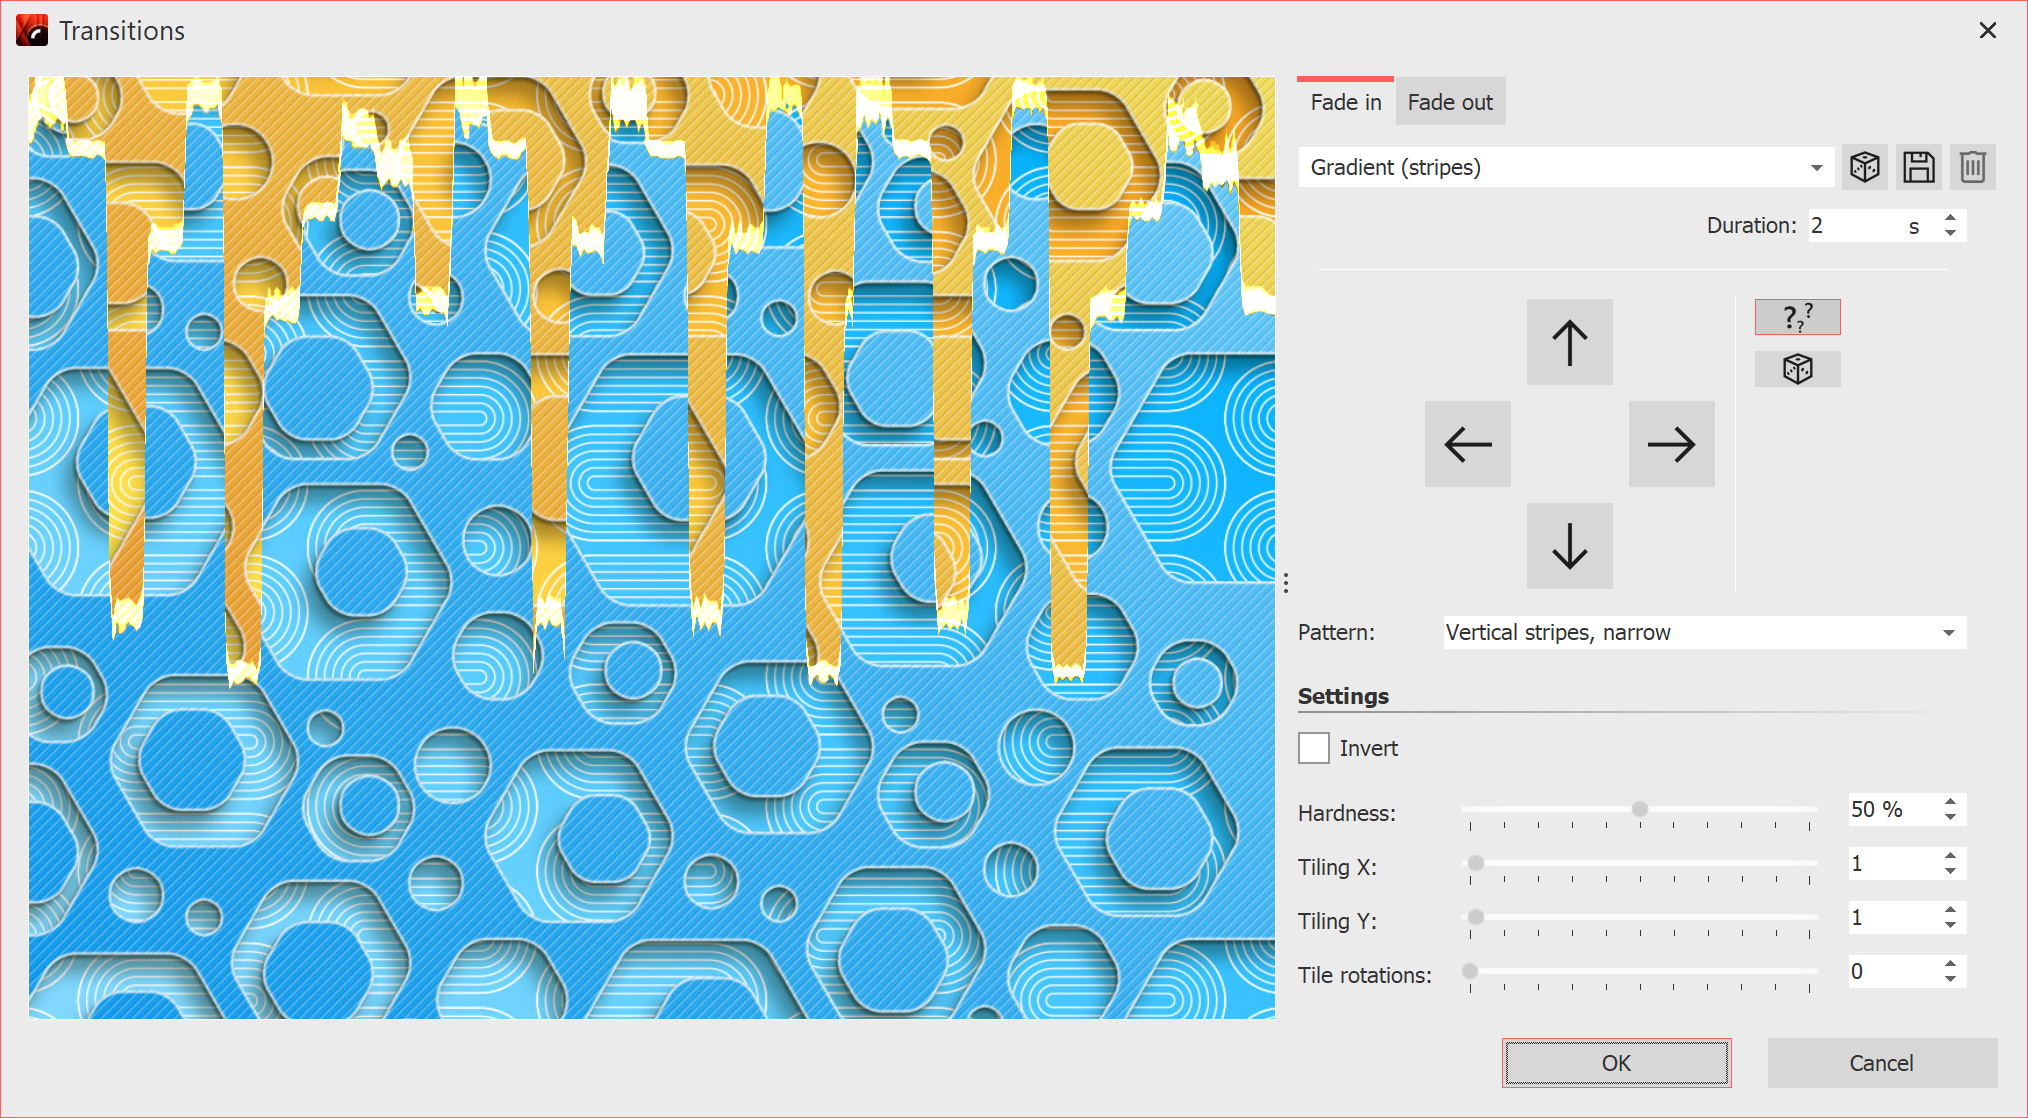
Task: Confirm changes with the OK button
Action: click(x=1615, y=1063)
